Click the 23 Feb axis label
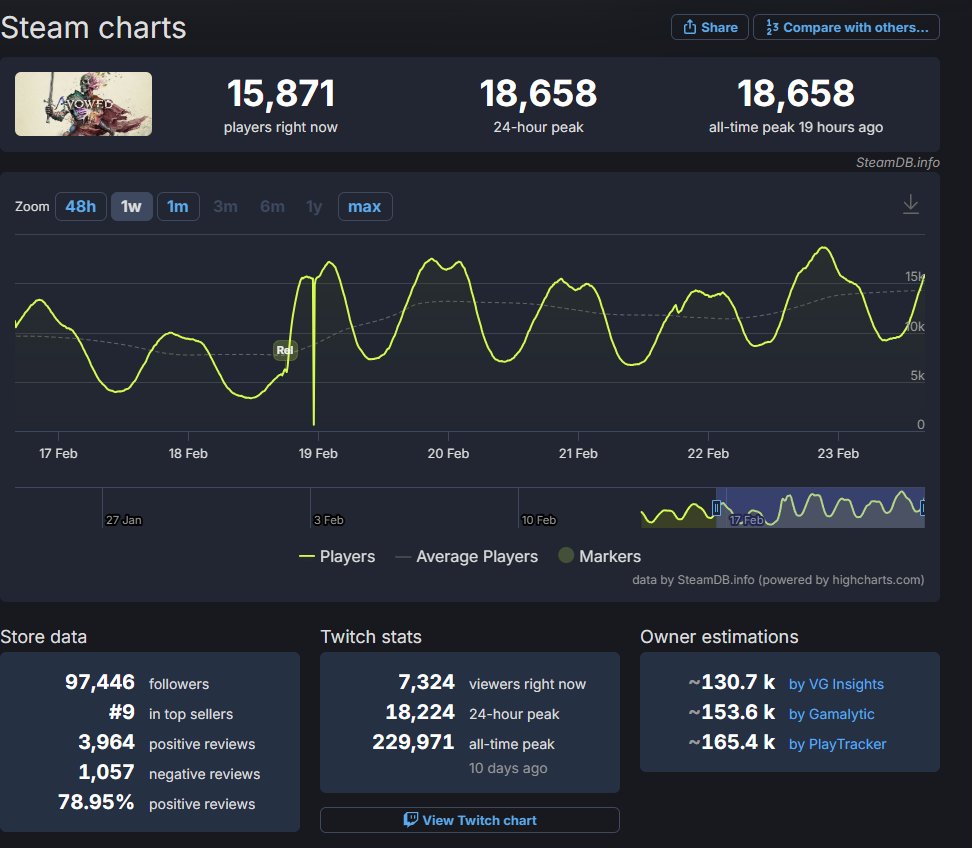Viewport: 972px width, 848px height. tap(838, 453)
